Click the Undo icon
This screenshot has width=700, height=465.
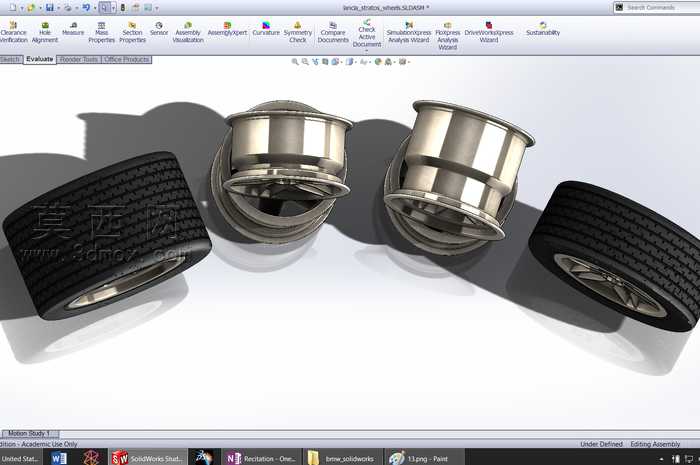tap(86, 8)
